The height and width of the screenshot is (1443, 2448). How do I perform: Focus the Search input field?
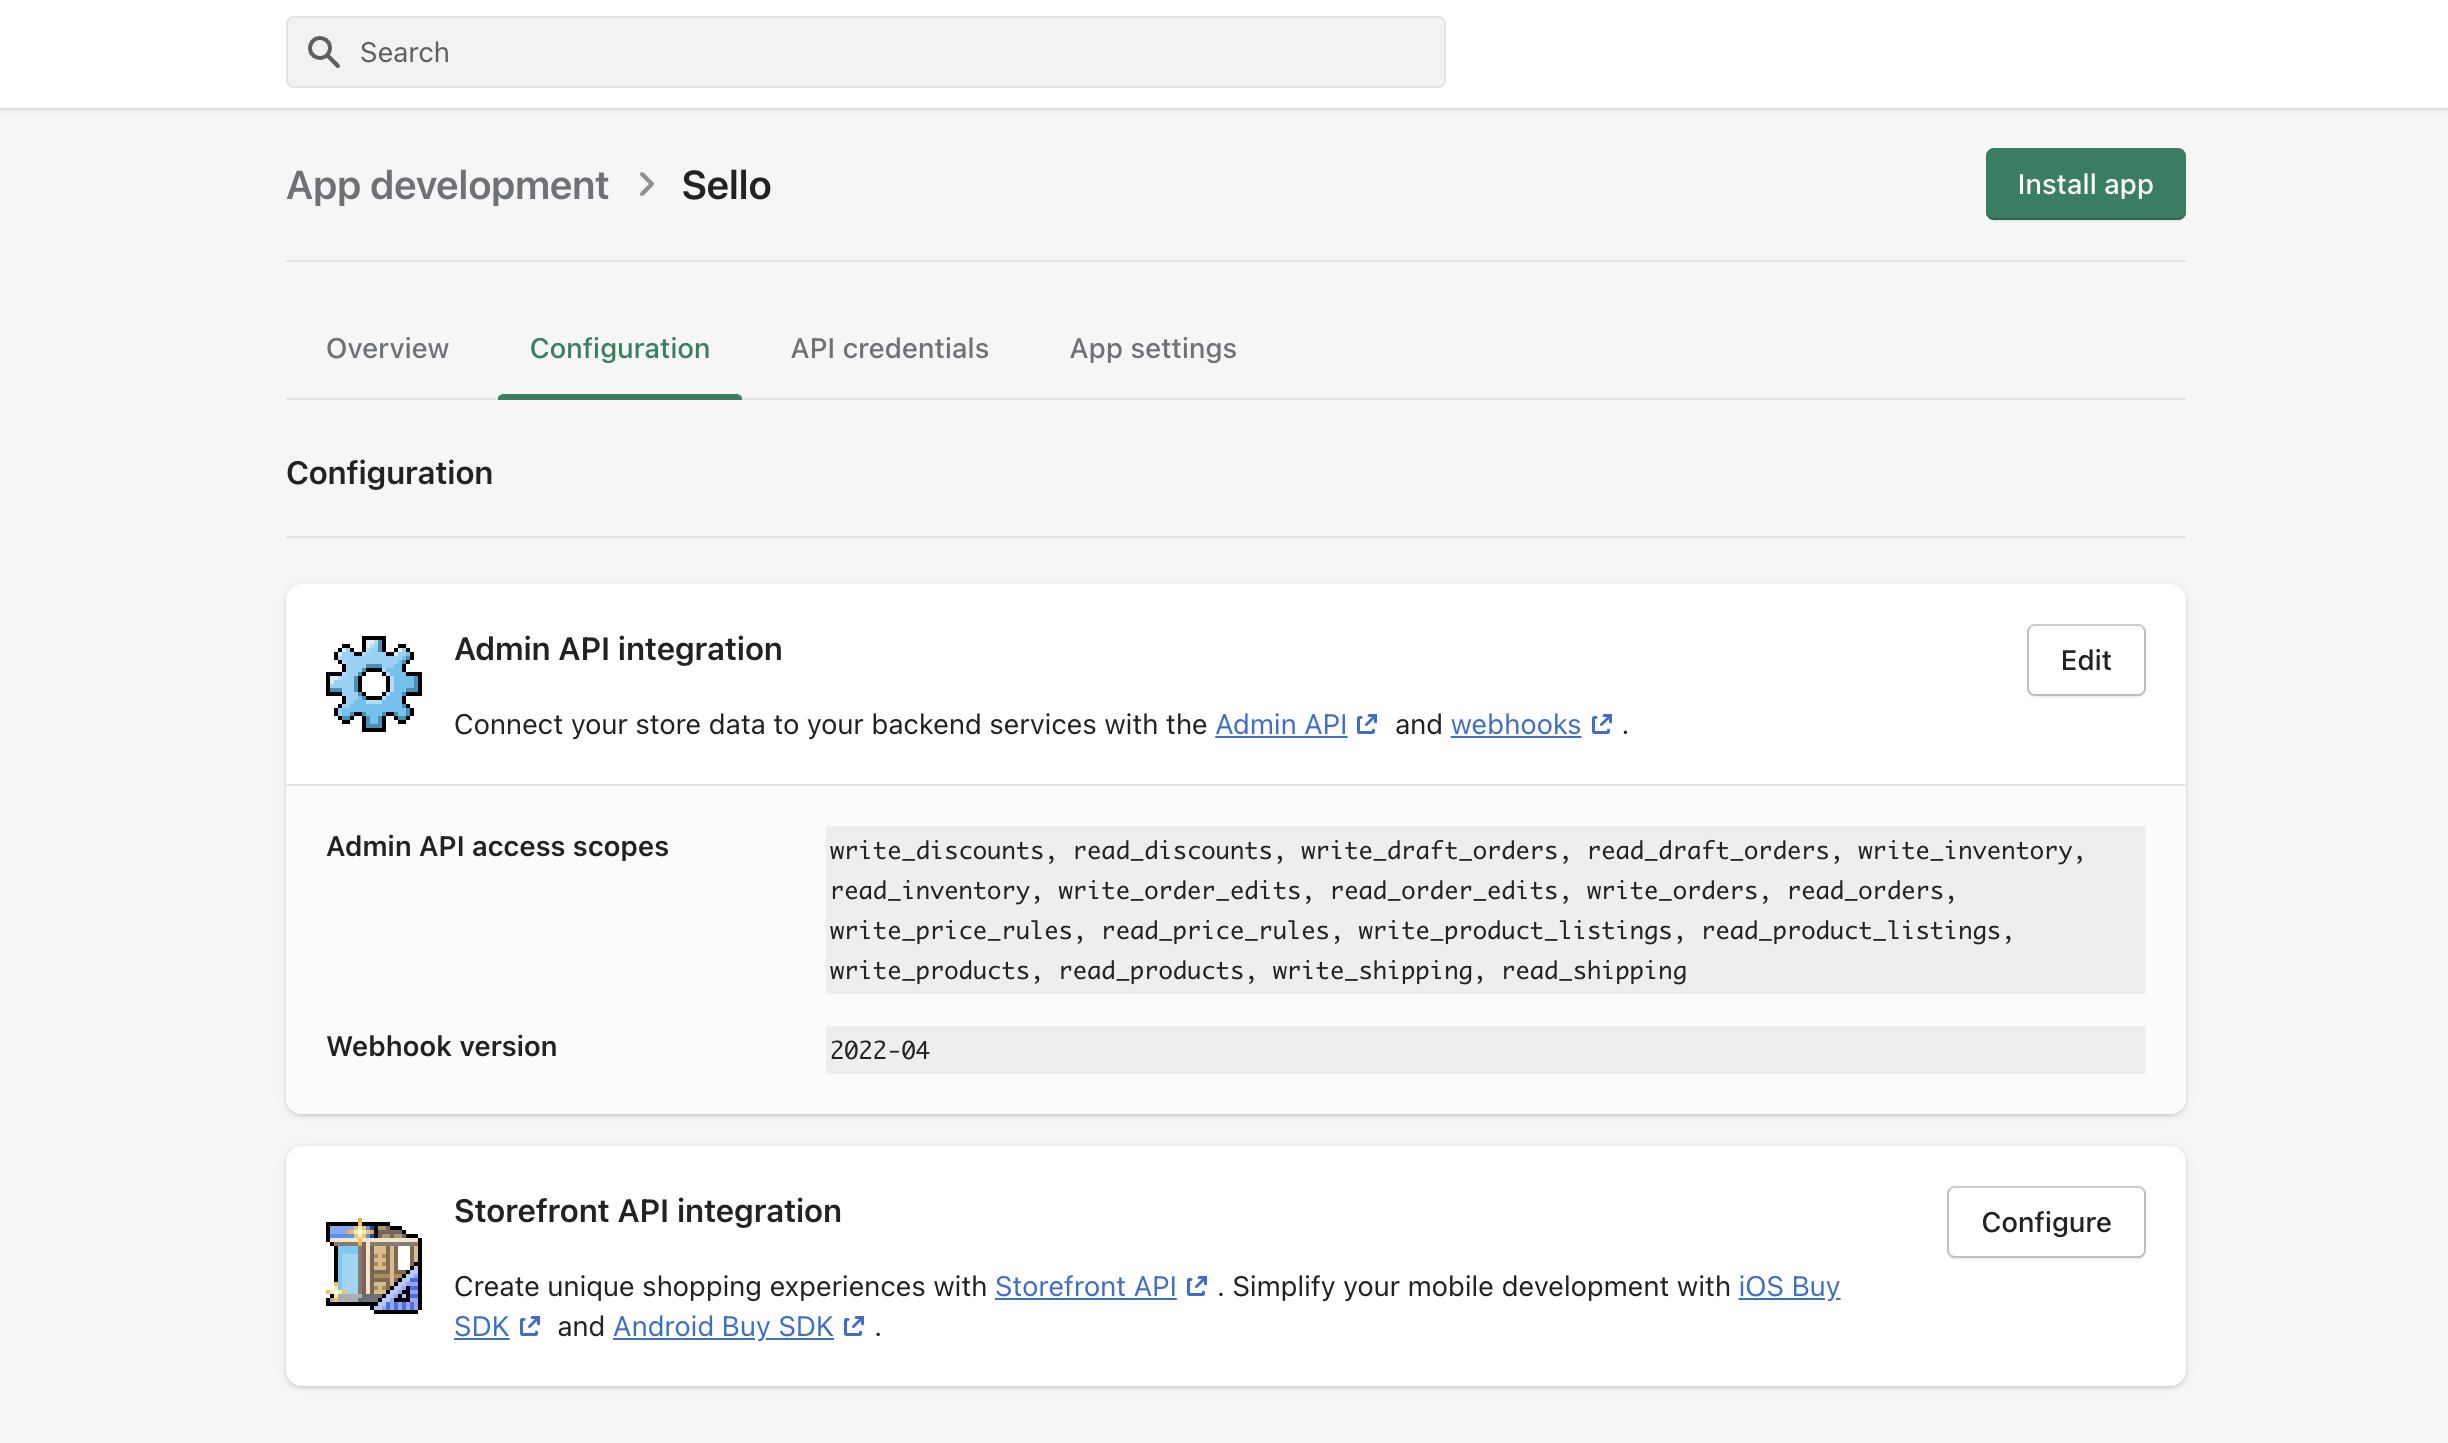click(865, 52)
